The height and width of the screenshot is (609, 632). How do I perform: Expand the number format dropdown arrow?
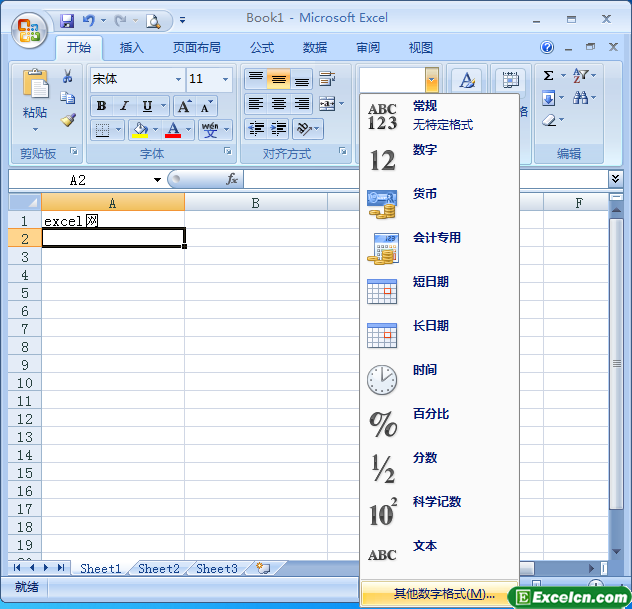[x=431, y=80]
